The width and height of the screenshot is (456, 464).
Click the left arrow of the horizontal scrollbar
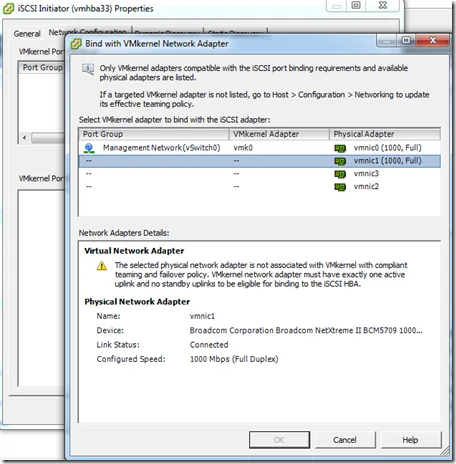[25, 137]
